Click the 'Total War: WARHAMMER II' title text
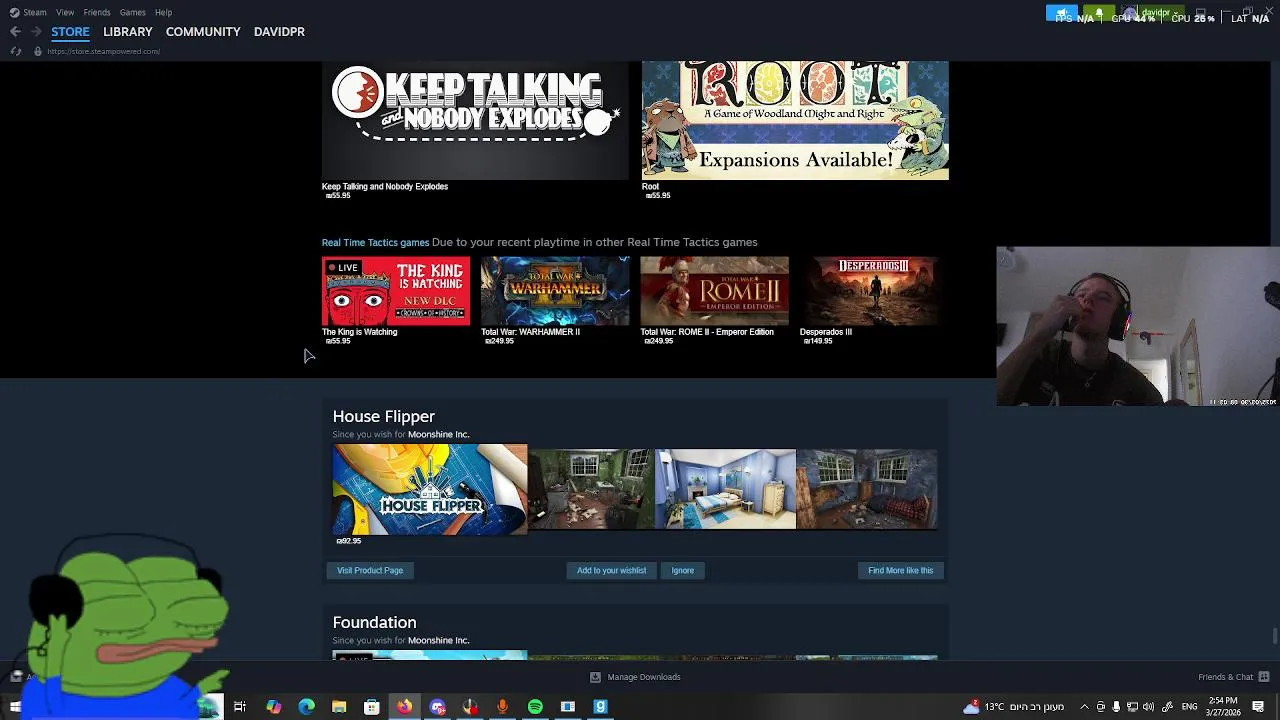Viewport: 1280px width, 720px height. tap(530, 332)
